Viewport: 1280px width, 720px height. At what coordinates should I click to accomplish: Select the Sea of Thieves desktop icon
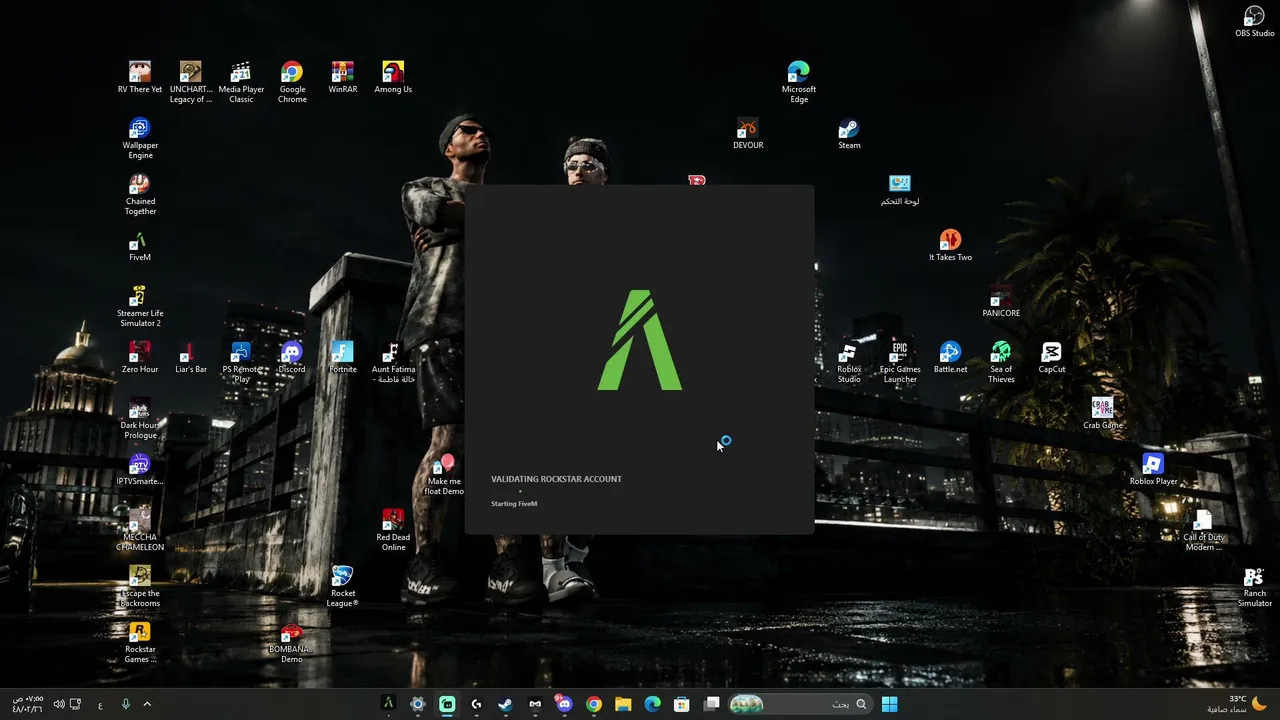[1001, 363]
